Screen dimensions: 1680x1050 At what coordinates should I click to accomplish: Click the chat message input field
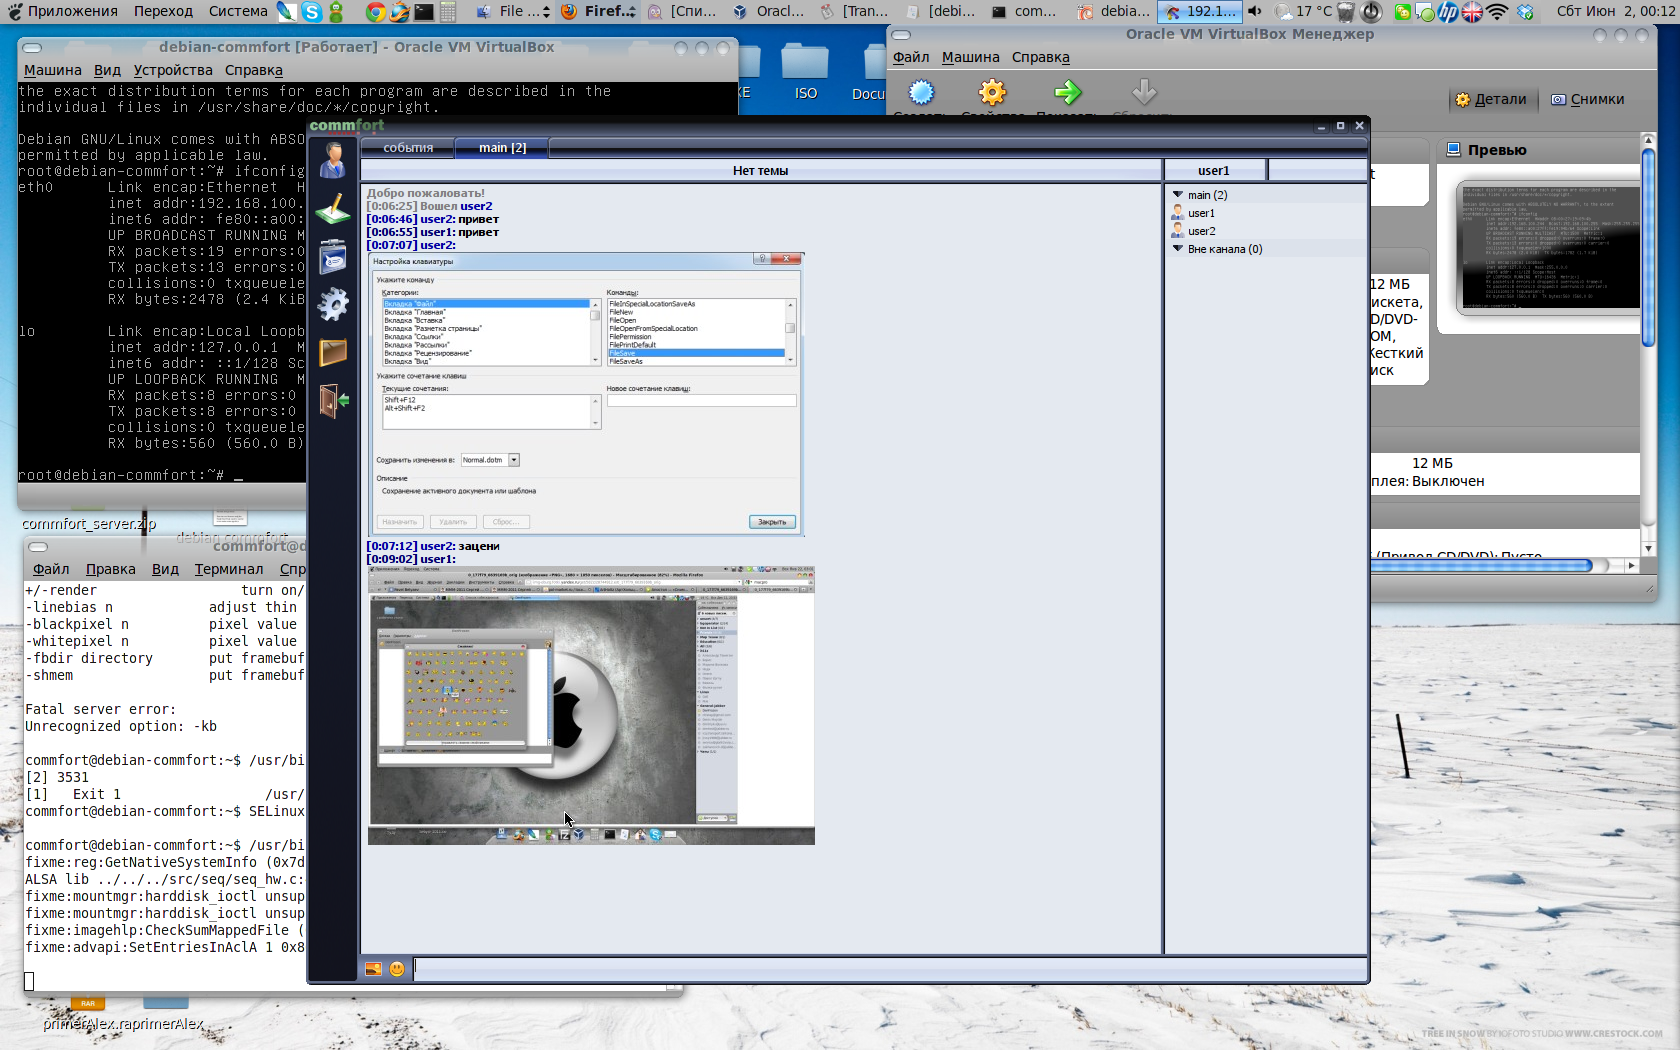click(x=888, y=968)
